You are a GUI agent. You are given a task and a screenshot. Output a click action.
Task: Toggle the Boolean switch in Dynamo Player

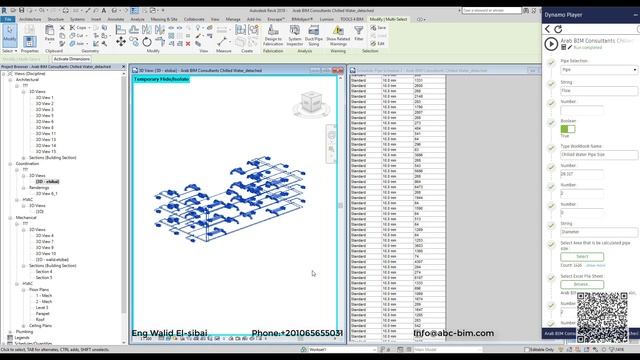point(568,129)
